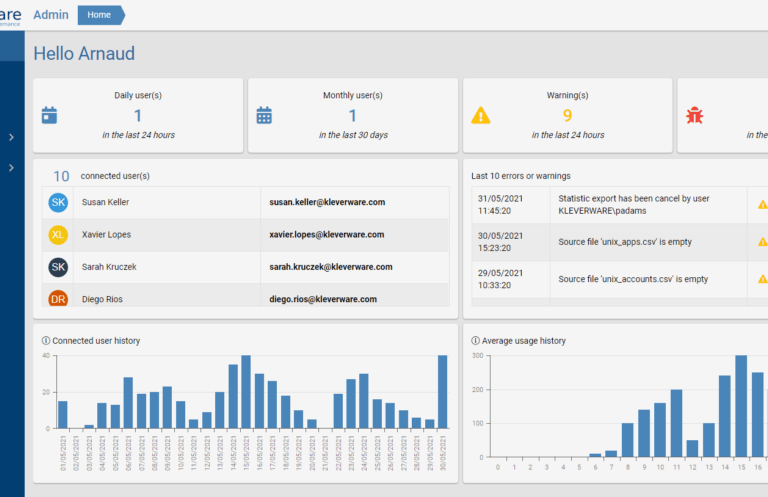Viewport: 768px width, 497px height.
Task: Click sarah.kruczek@kleverware.com email
Action: [x=331, y=267]
